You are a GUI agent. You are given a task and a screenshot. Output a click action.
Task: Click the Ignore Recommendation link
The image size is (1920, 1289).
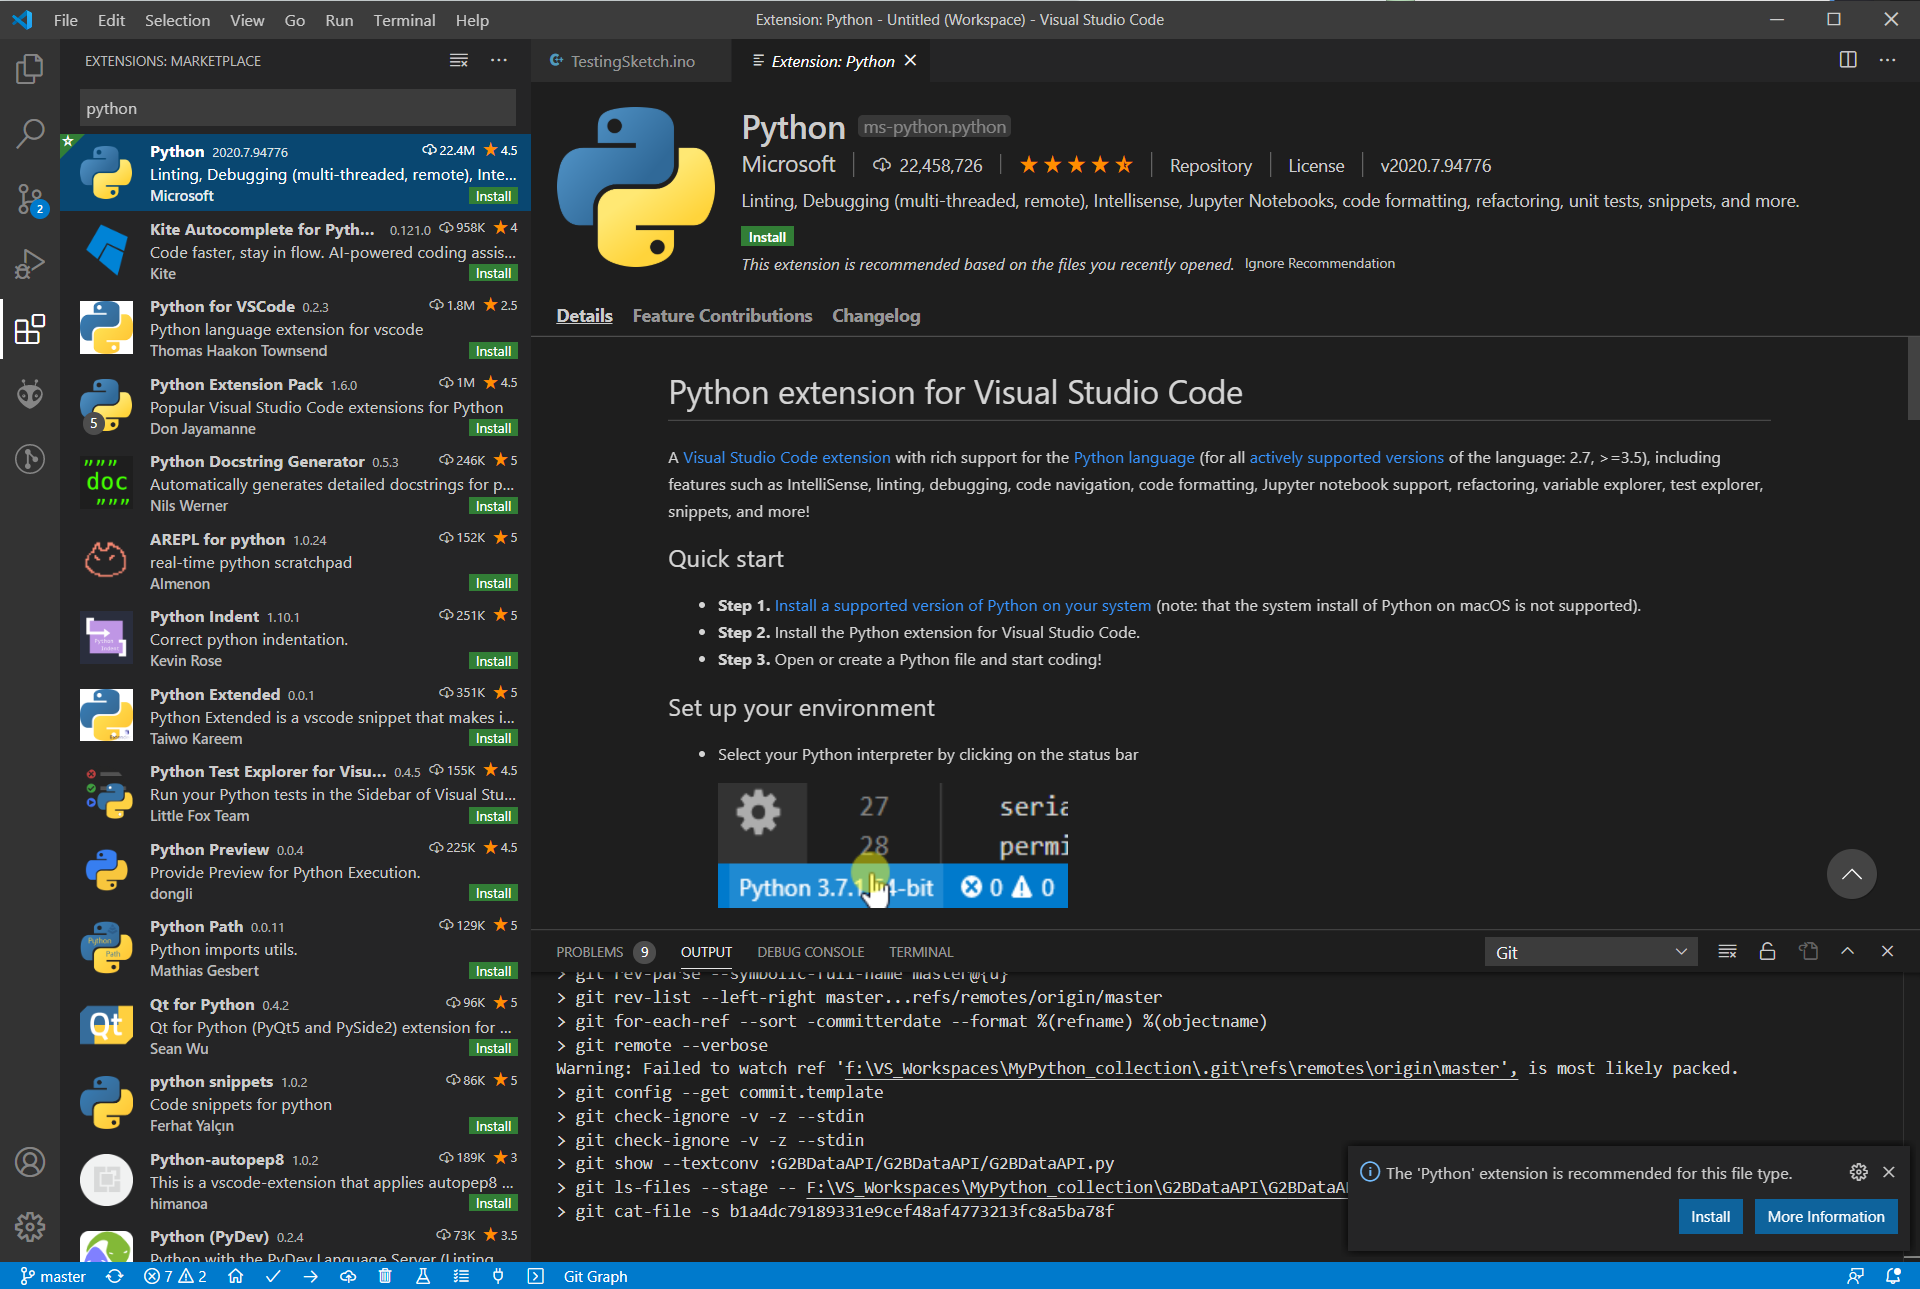(x=1319, y=264)
